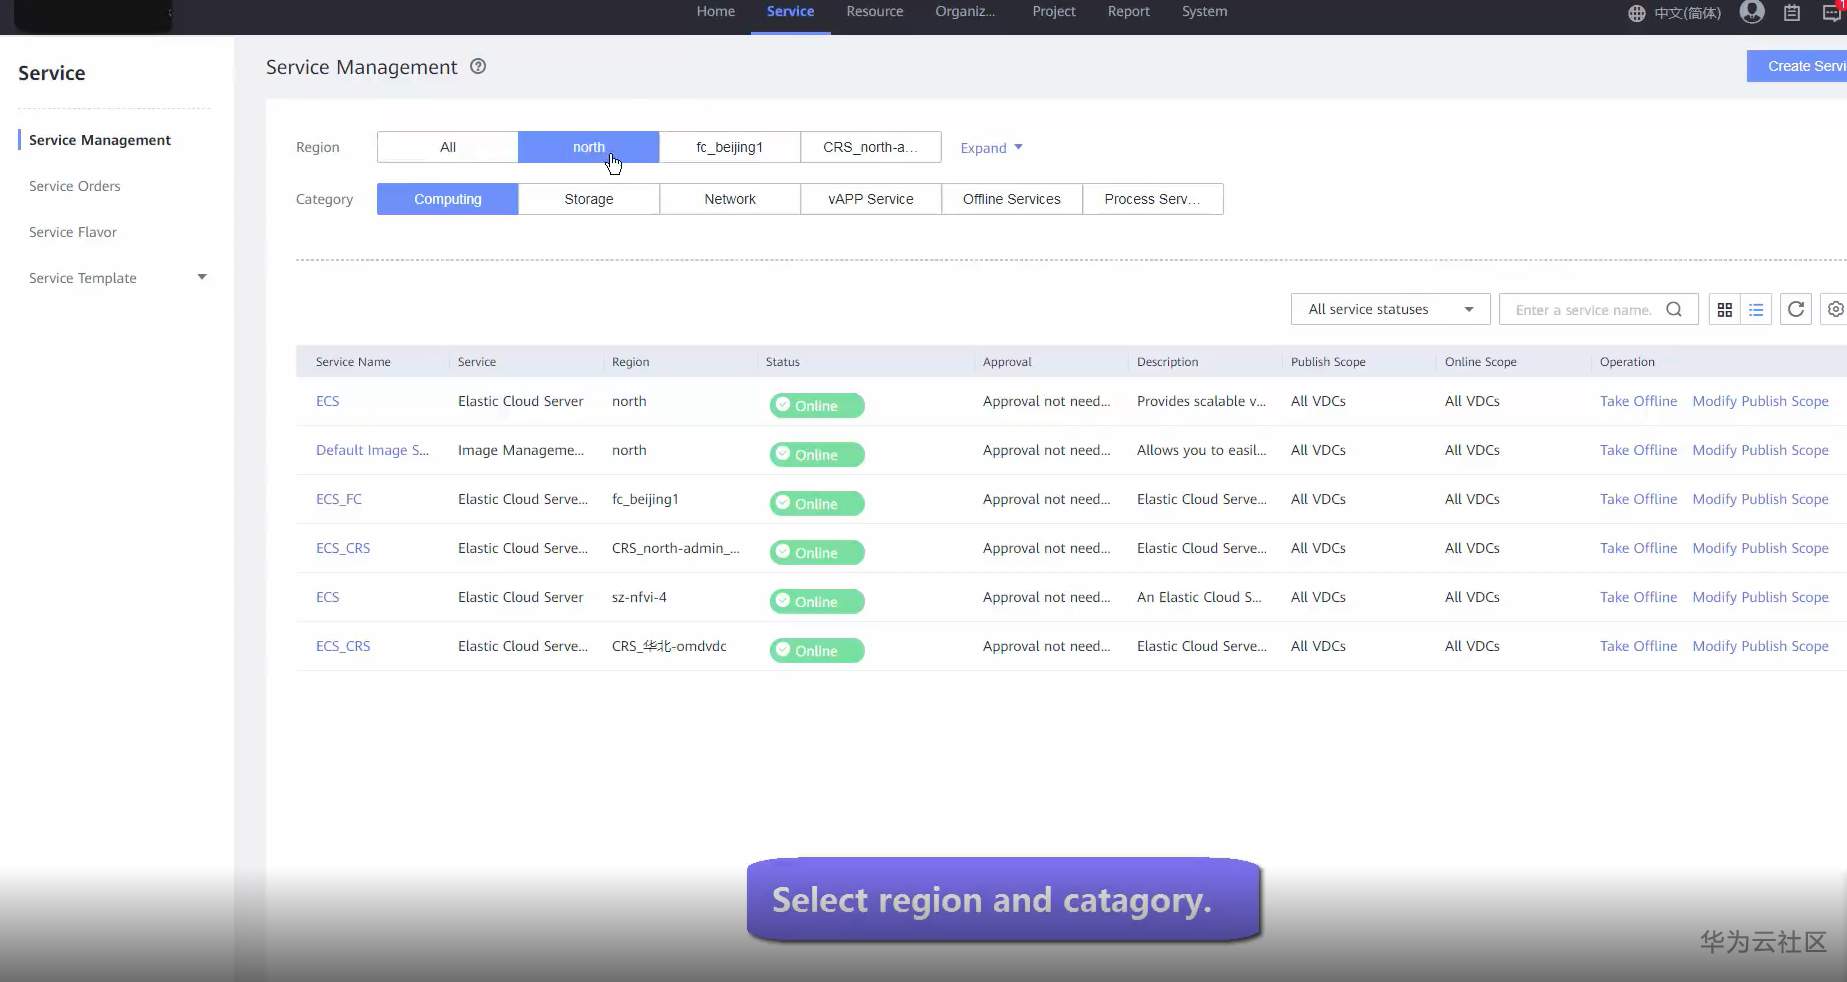Viewport: 1847px width, 982px height.
Task: Click the 'An Elastic Cloud S...' description cell
Action: (x=1199, y=597)
